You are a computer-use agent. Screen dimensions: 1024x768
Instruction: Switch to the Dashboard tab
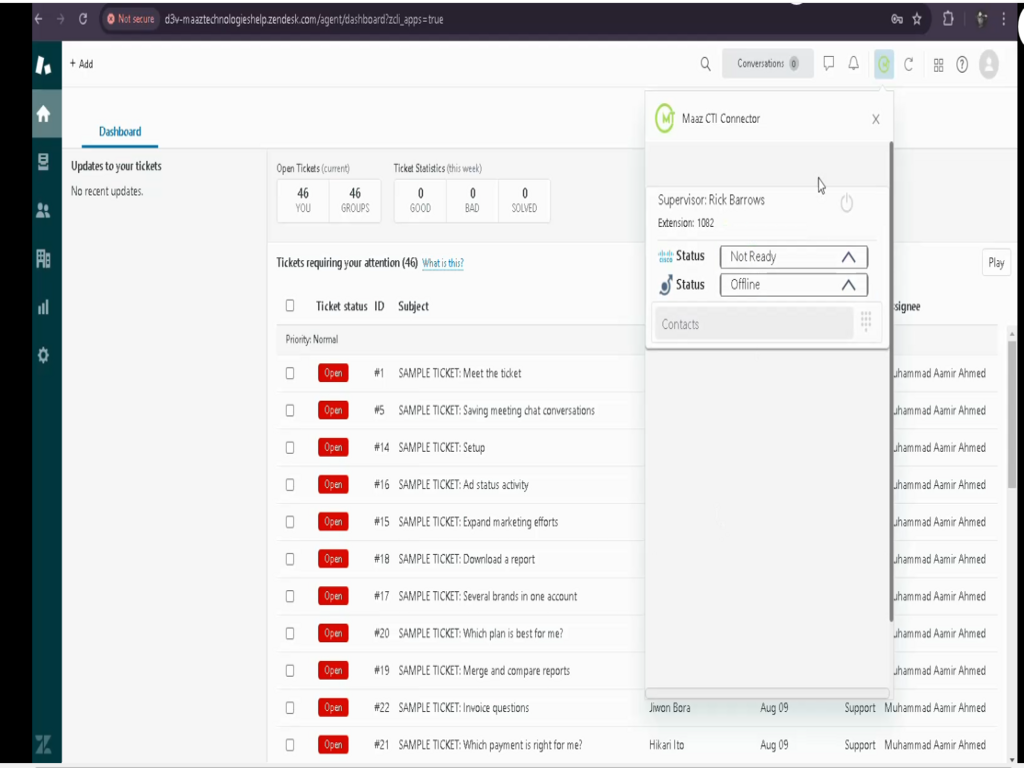click(120, 131)
